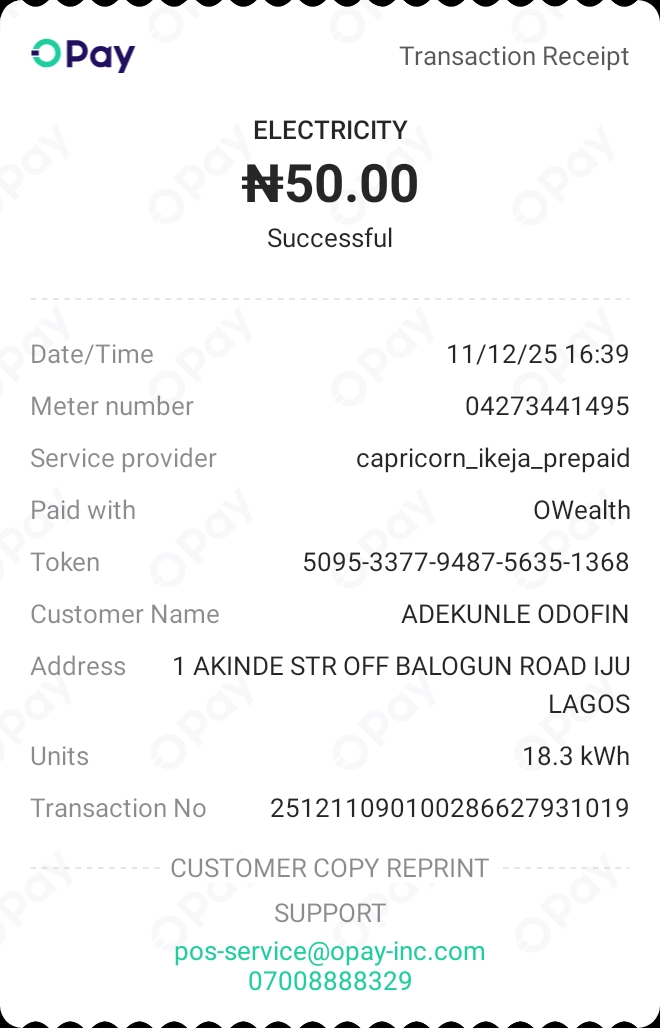This screenshot has width=660, height=1028.
Task: Open the pos-service@opay-inc.com support email link
Action: (x=330, y=951)
